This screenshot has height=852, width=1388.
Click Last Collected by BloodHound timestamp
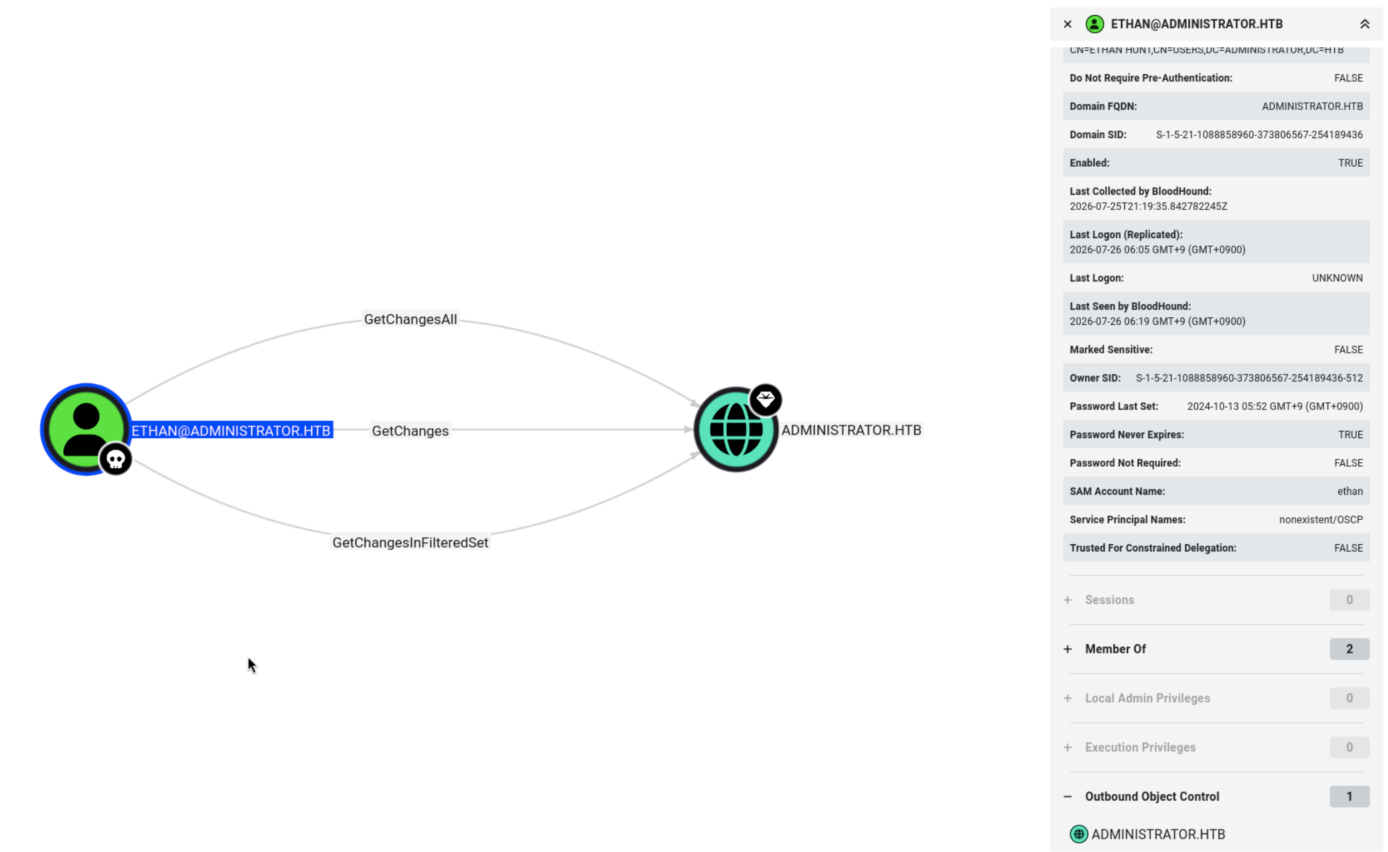point(1148,207)
